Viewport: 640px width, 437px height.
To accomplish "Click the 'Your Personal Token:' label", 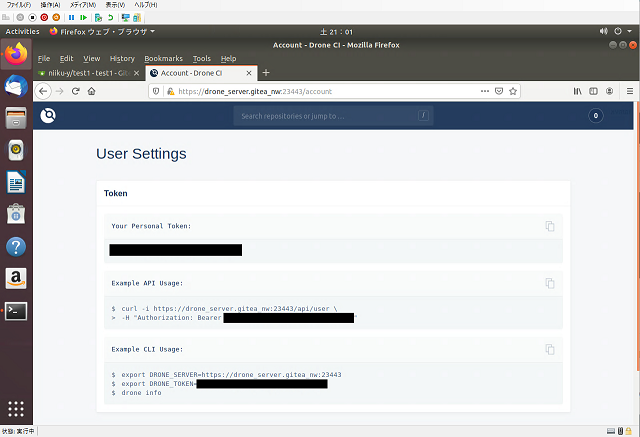I will [x=151, y=226].
